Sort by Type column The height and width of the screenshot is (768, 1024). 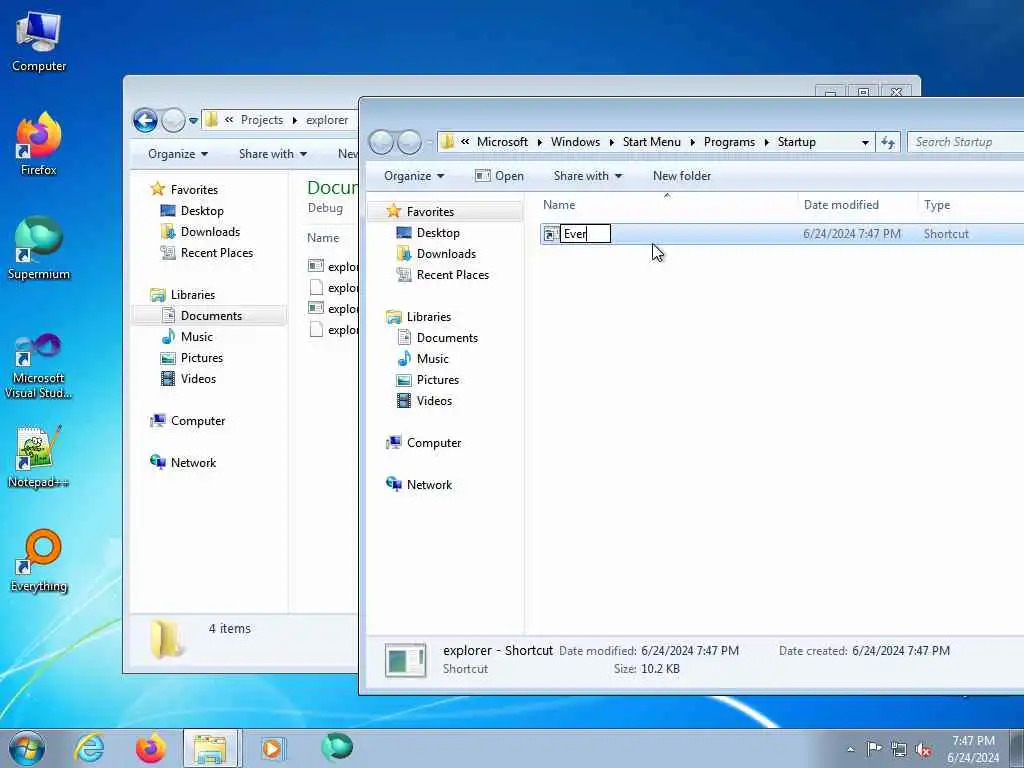pos(970,205)
